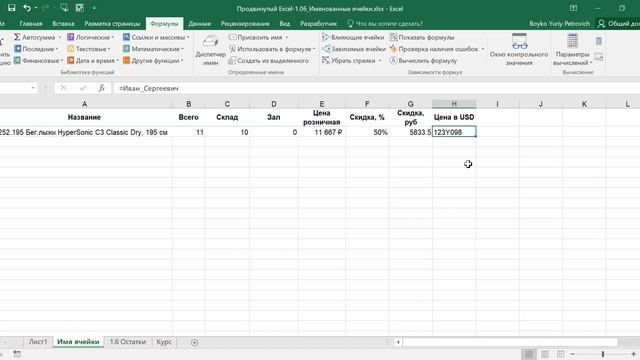Open the Рецензирование tab
This screenshot has height=360, width=640.
(x=245, y=24)
